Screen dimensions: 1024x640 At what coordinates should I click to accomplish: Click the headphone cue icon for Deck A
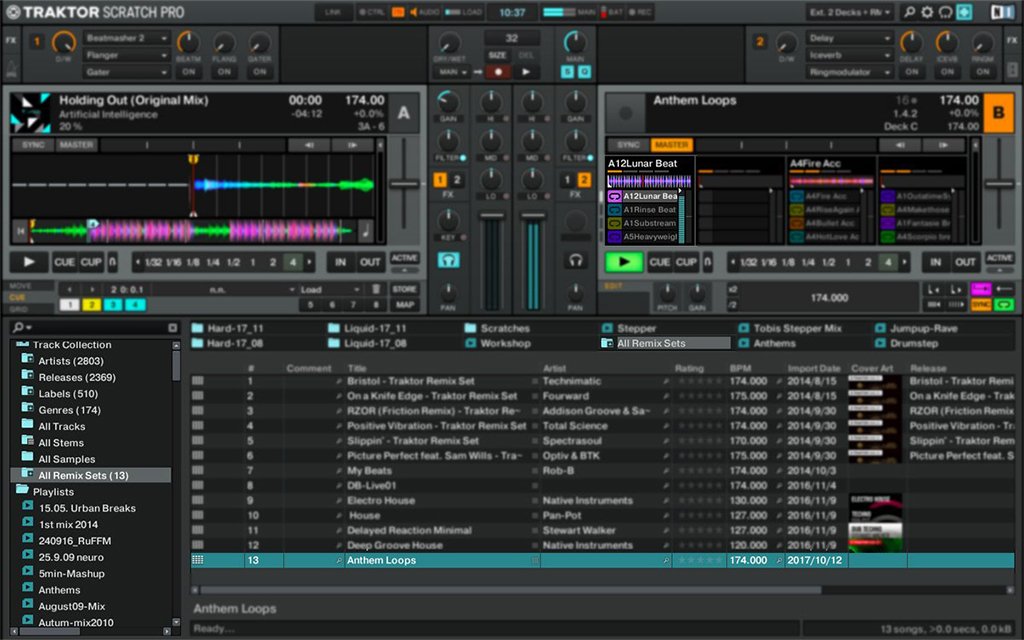click(448, 260)
